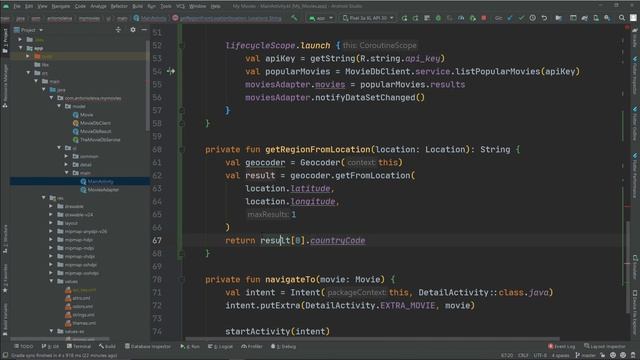
Task: Fold the navigateTo function at line 70
Action: click(182, 280)
